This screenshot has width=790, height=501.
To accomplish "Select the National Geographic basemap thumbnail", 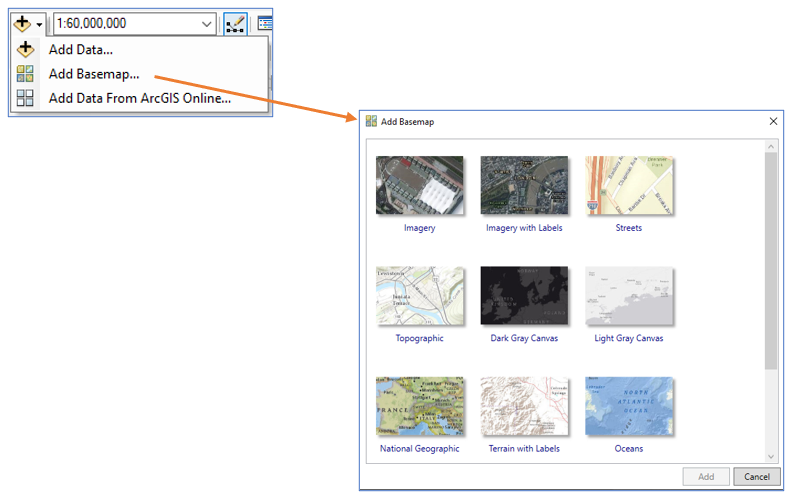I will pyautogui.click(x=420, y=406).
